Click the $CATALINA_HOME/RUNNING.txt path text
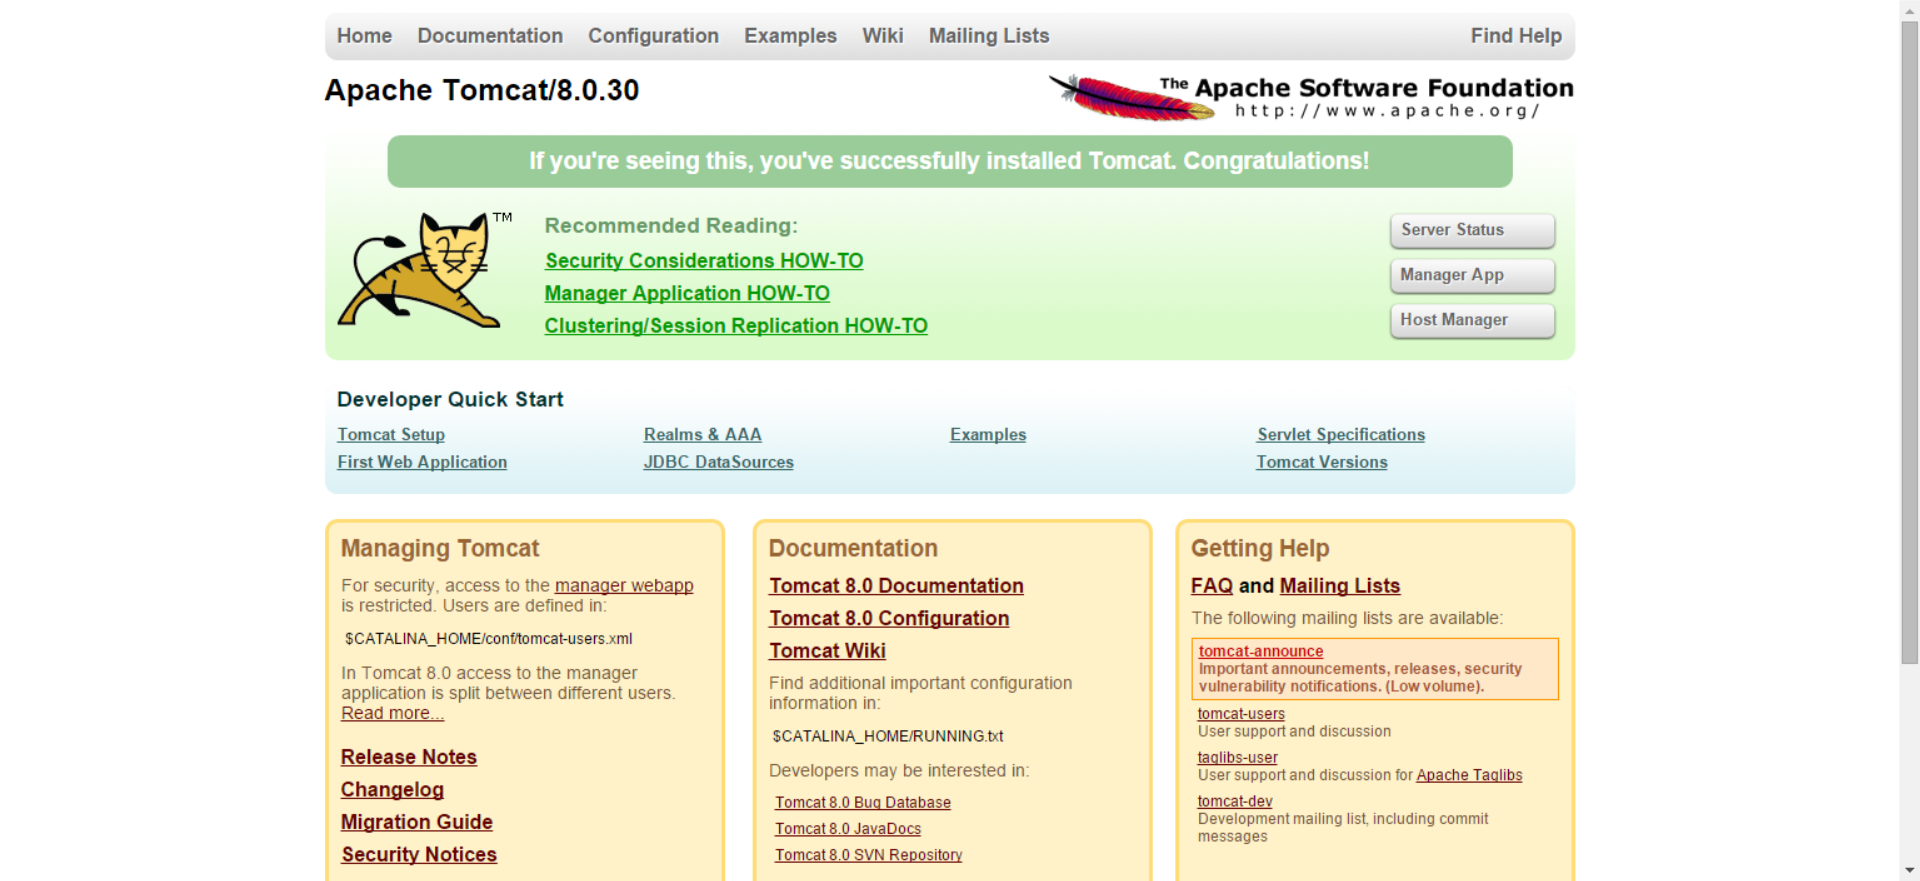 tap(888, 736)
